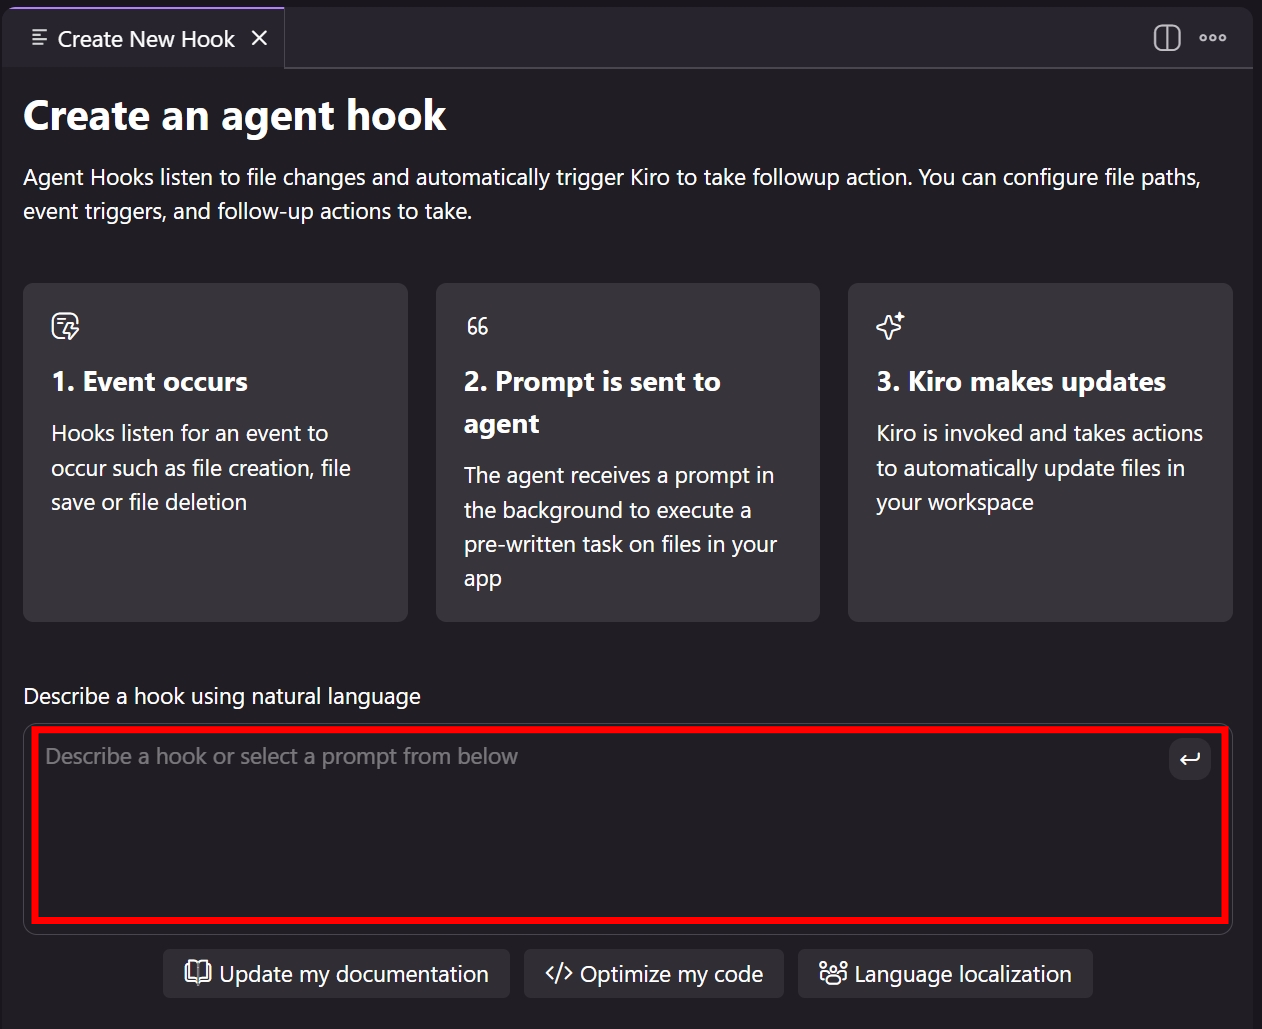Click the quote icon above "2. Prompt is sent to agent"
The width and height of the screenshot is (1262, 1029).
tap(478, 326)
